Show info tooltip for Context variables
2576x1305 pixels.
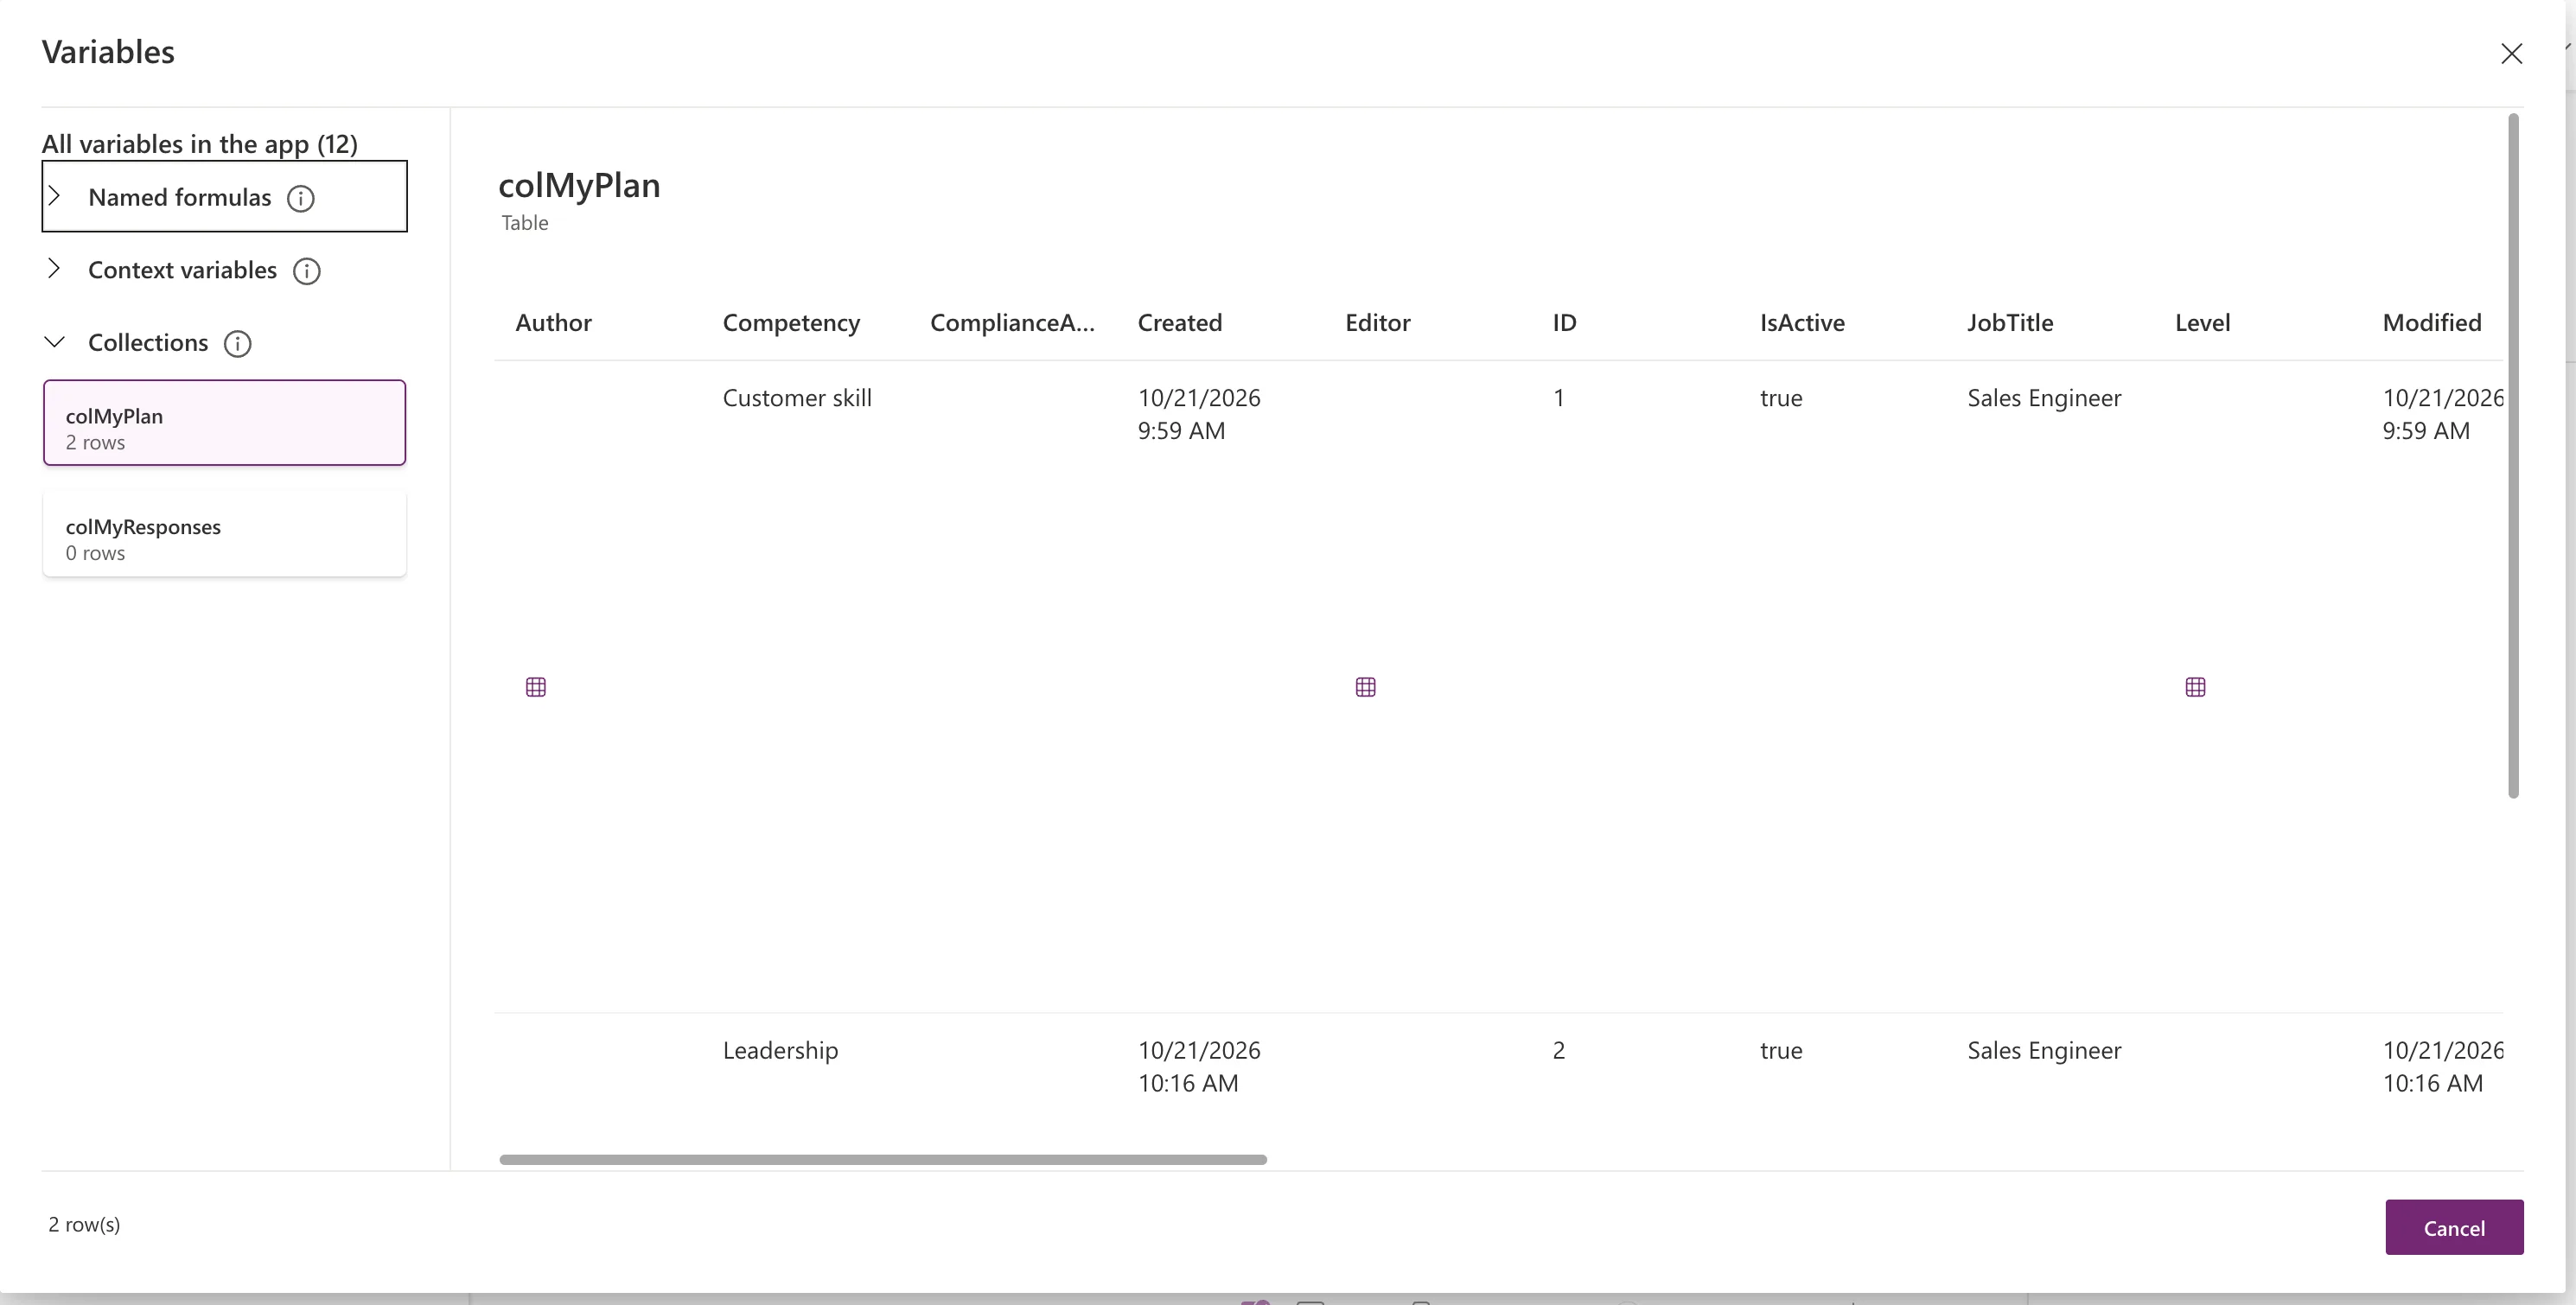tap(307, 272)
